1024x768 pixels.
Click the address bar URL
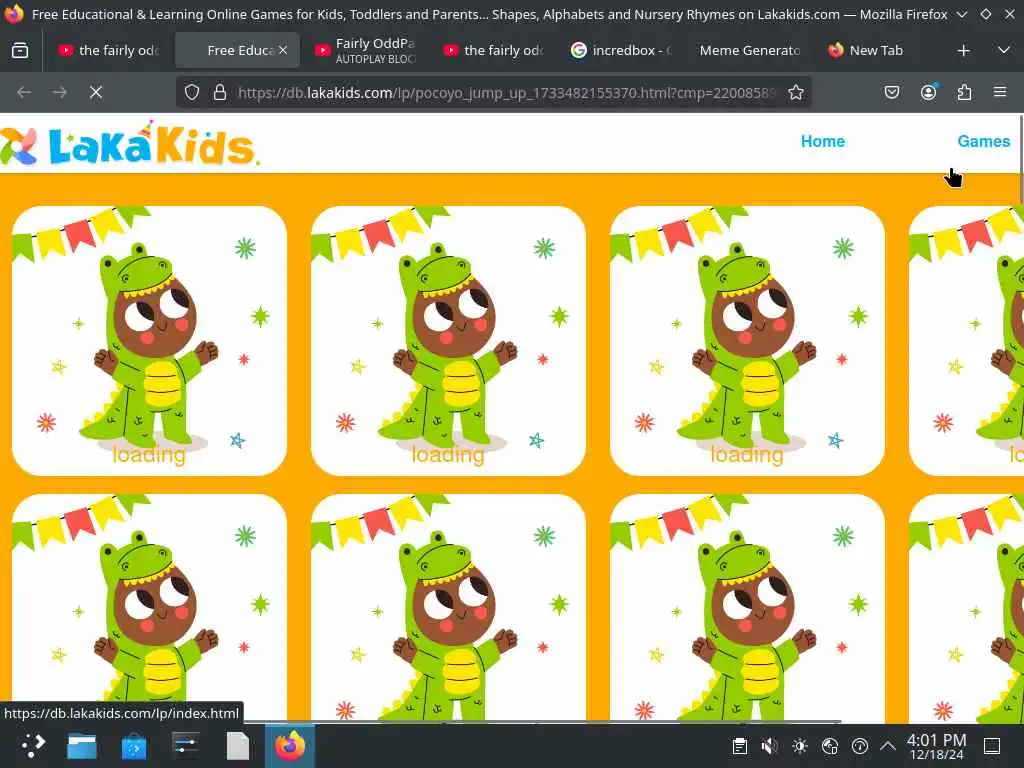pos(506,93)
